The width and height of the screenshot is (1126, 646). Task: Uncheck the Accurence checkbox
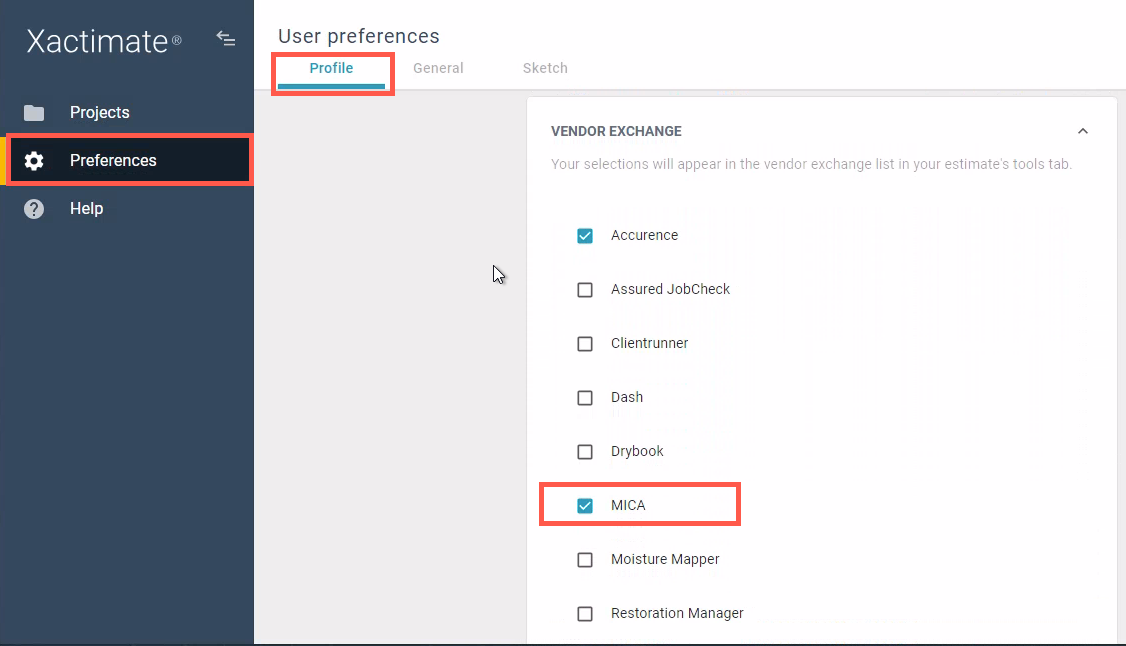coord(585,235)
